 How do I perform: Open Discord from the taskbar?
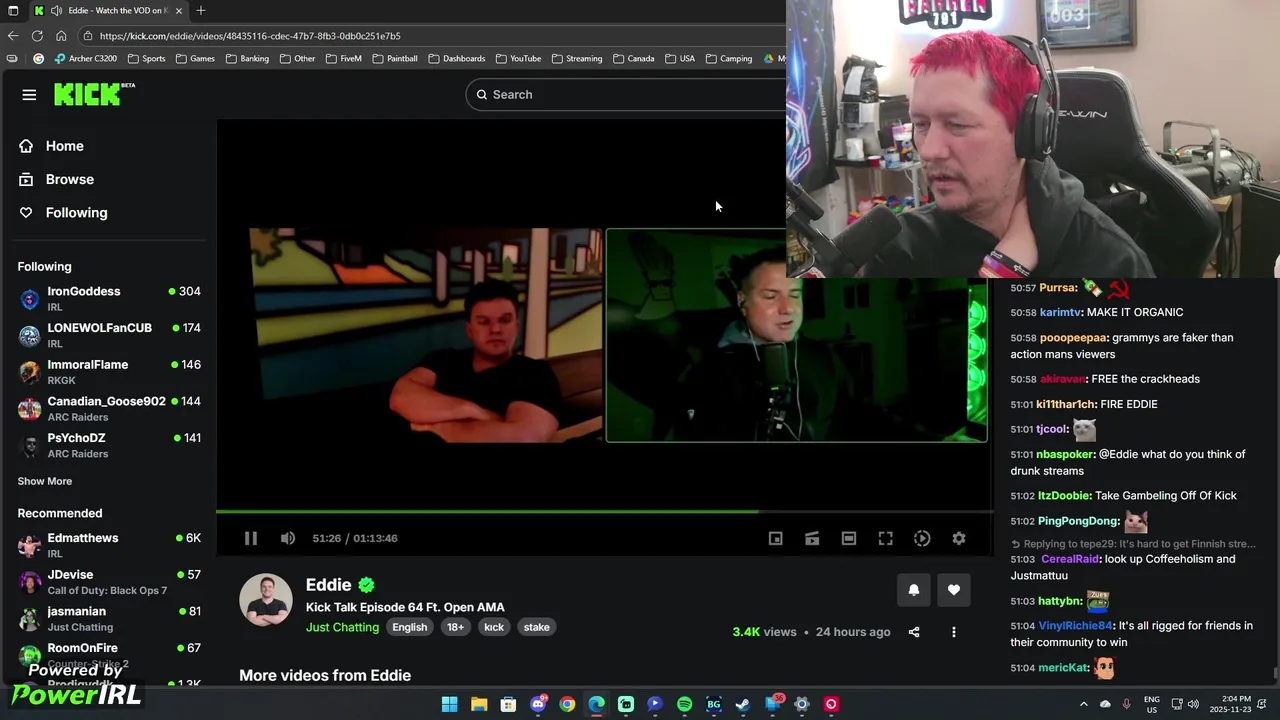[538, 704]
